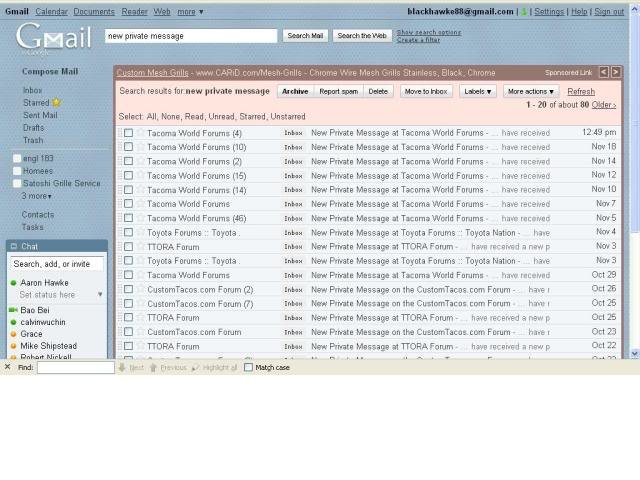The image size is (640, 480).
Task: Star the 12:49 pm Tacoma World Forums message
Action: pos(141,132)
